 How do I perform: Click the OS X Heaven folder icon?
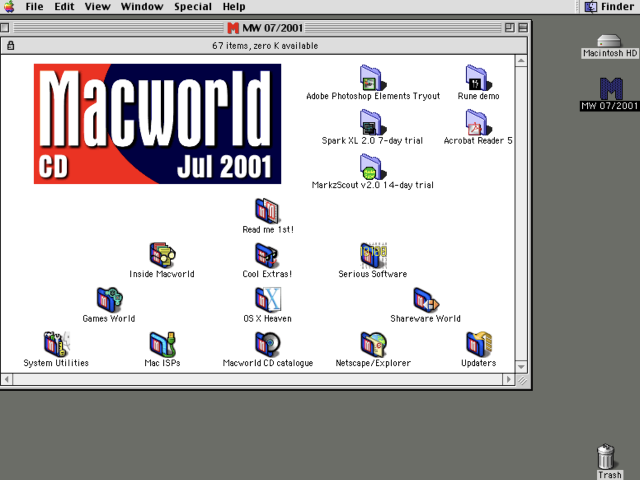pyautogui.click(x=267, y=300)
